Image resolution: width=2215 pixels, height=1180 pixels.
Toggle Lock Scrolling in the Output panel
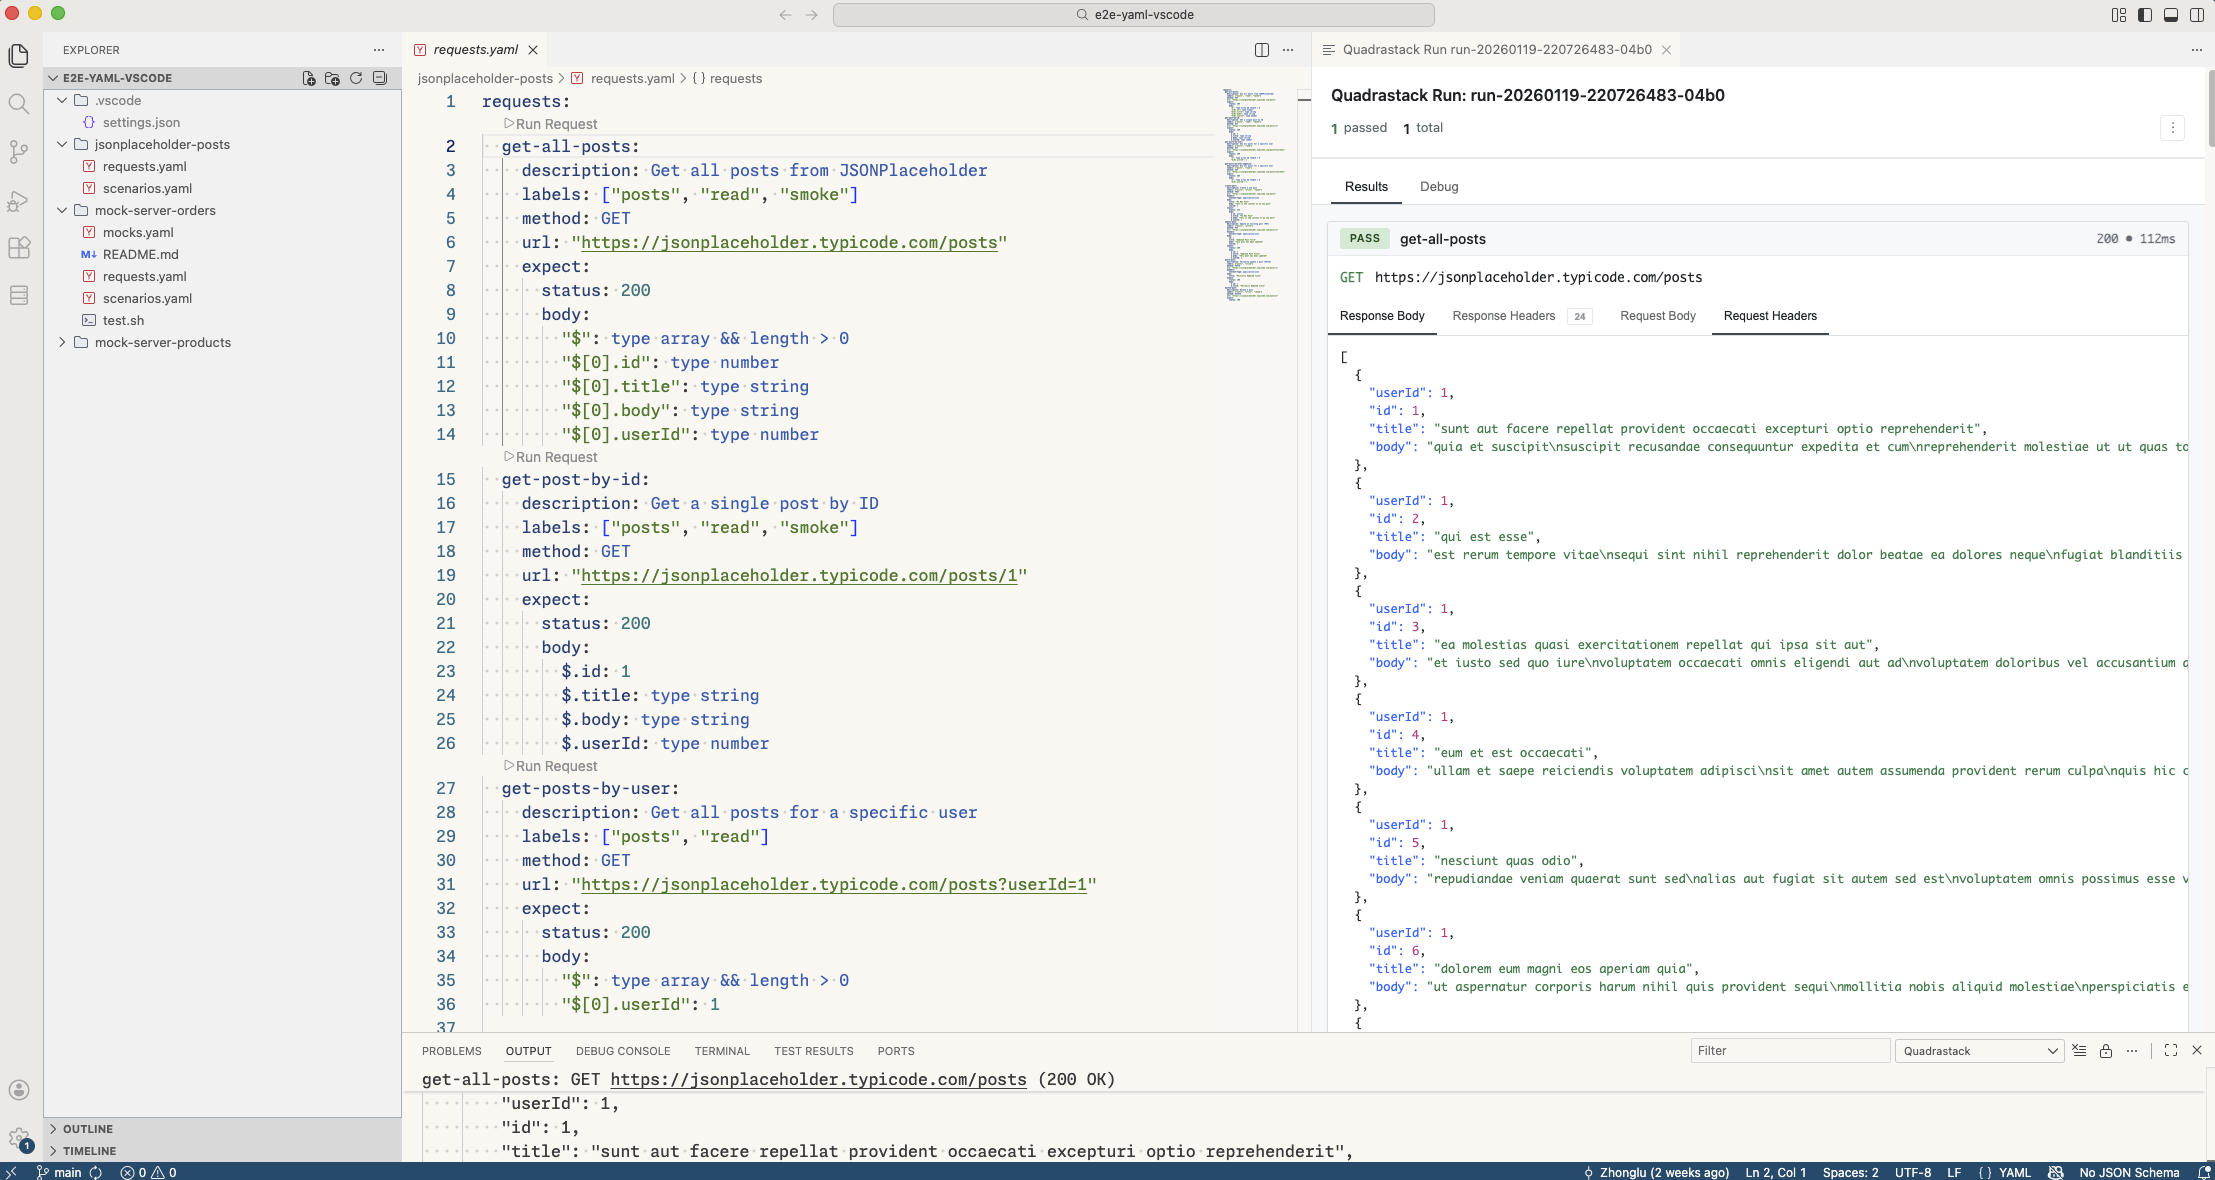pyautogui.click(x=2107, y=1051)
